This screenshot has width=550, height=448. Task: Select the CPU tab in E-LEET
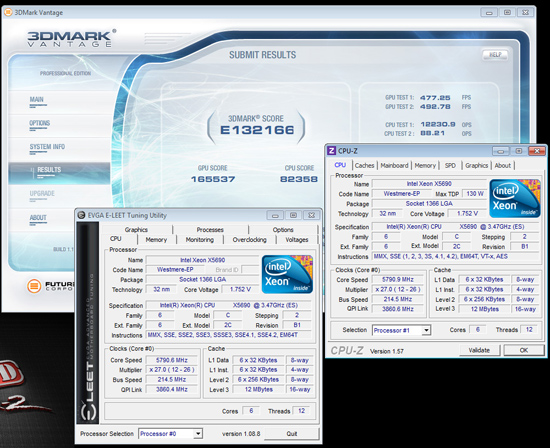coord(115,239)
